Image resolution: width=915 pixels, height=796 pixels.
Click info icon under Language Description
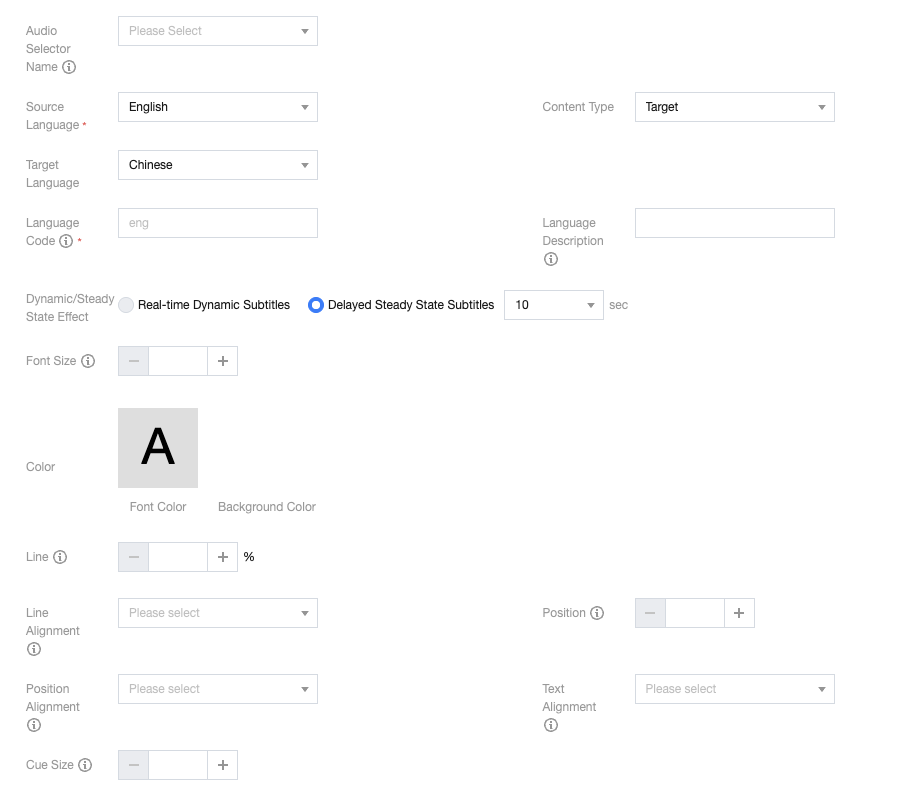[x=550, y=259]
